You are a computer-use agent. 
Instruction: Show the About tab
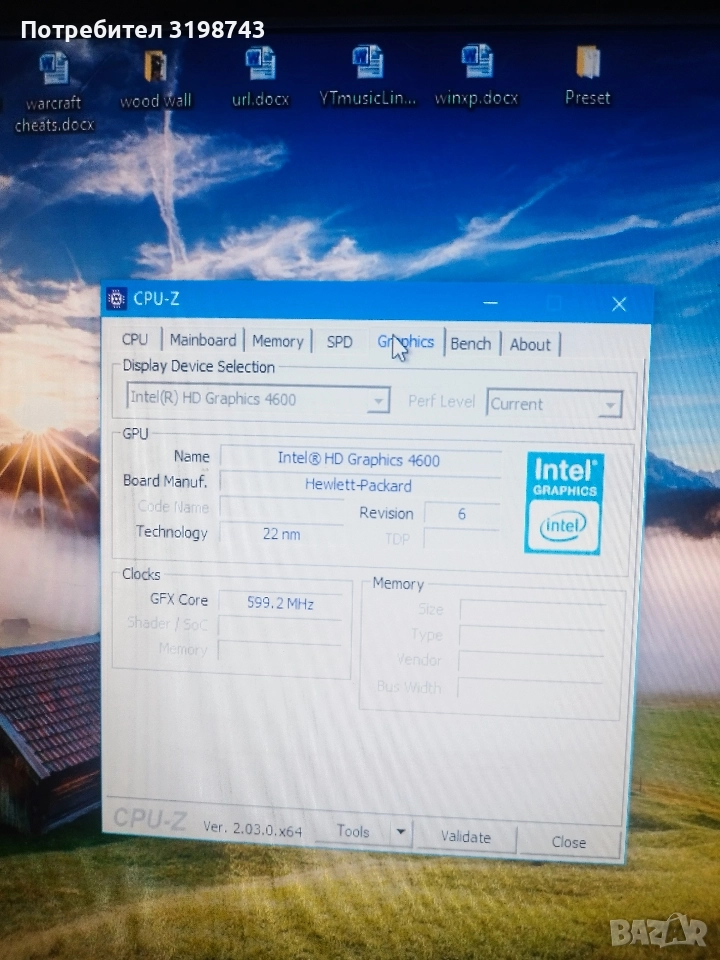pyautogui.click(x=530, y=344)
